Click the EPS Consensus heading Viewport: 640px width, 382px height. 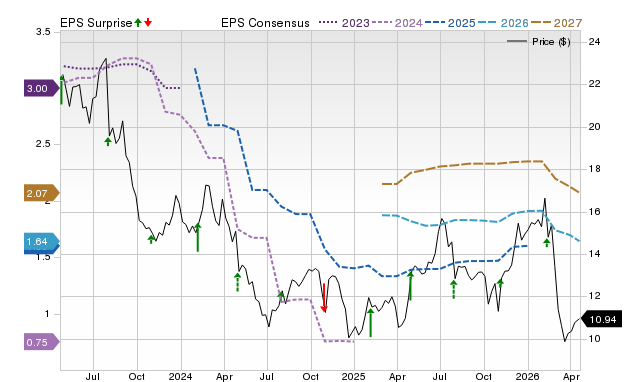coord(265,23)
